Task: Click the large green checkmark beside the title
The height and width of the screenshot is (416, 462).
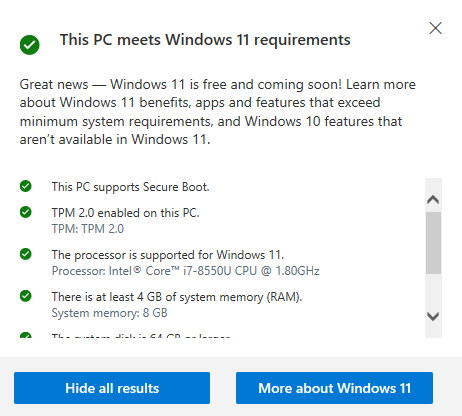Action: point(30,45)
